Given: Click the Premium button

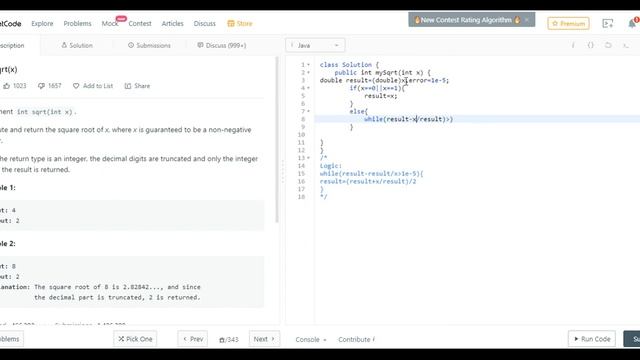Looking at the screenshot, I should pyautogui.click(x=568, y=23).
